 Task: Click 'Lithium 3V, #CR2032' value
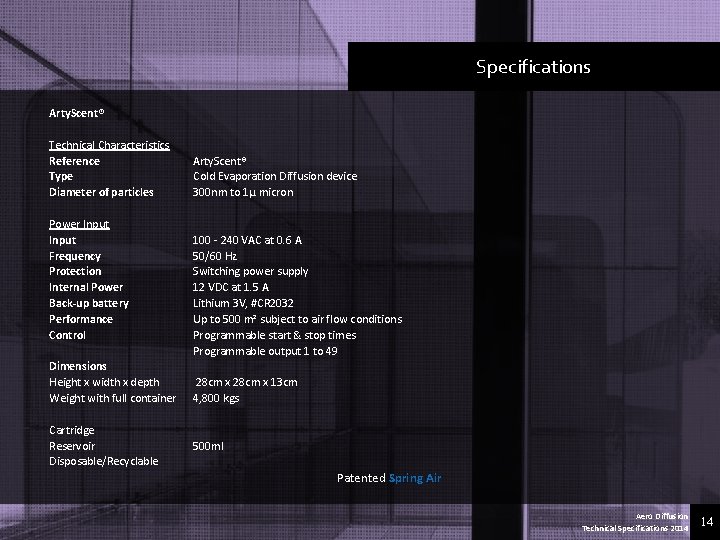pos(243,303)
